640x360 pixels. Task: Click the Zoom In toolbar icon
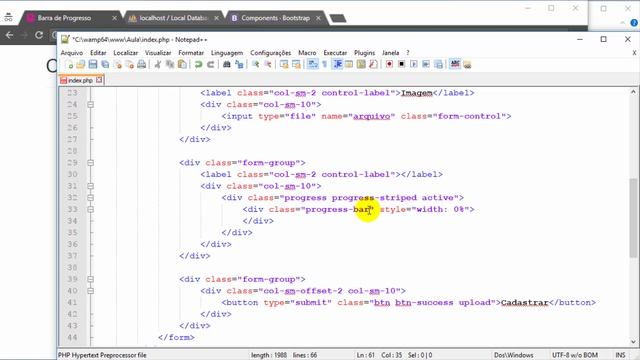click(256, 64)
